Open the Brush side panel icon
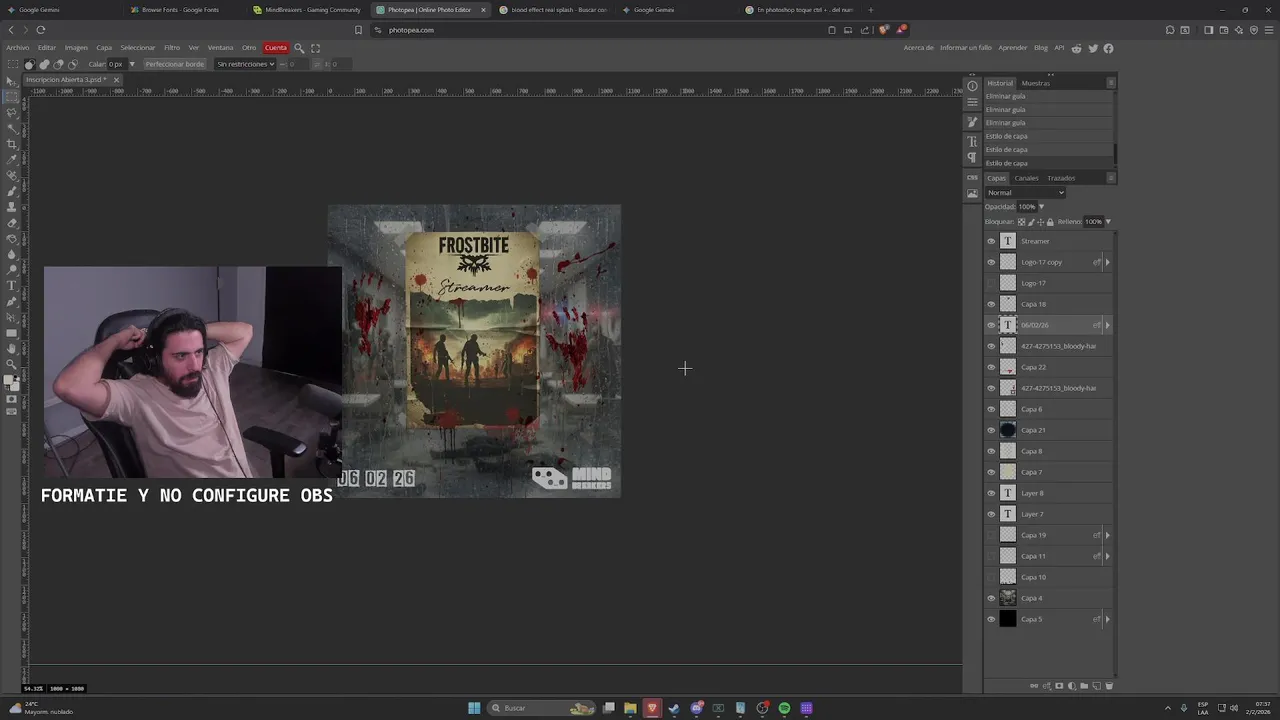Image resolution: width=1280 pixels, height=720 pixels. (972, 122)
